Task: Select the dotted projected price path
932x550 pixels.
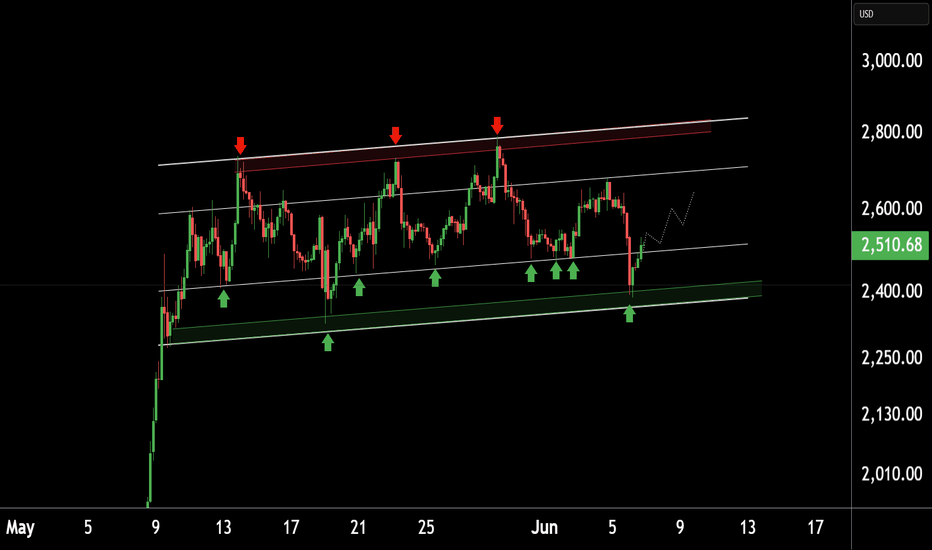Action: click(x=669, y=222)
